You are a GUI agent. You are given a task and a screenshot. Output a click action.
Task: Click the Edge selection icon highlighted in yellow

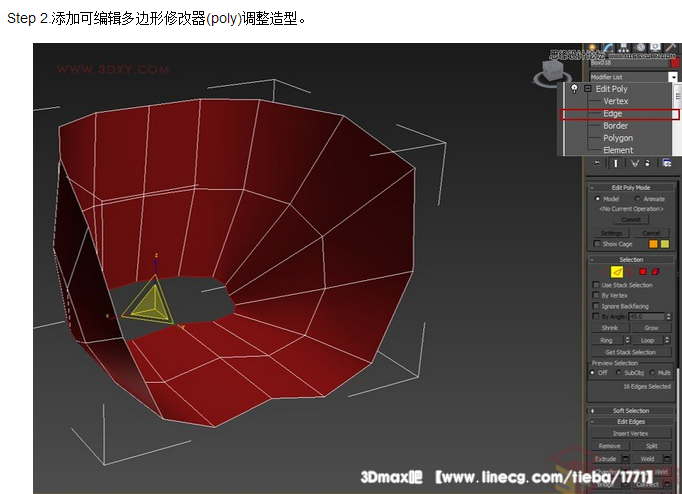pyautogui.click(x=617, y=271)
